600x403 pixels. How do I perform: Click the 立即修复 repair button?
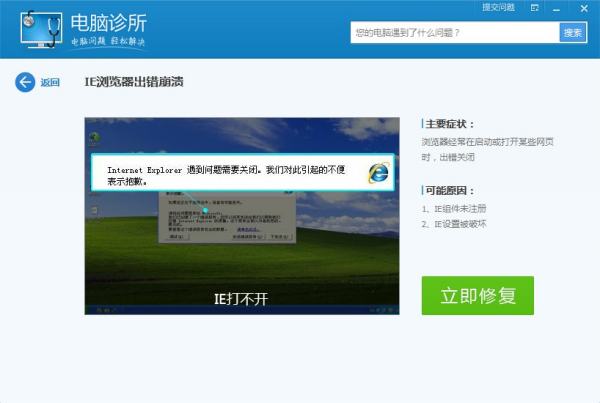(478, 295)
